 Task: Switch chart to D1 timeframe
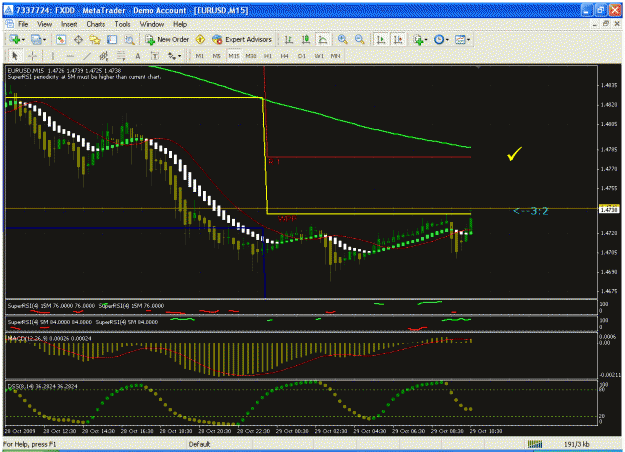tap(302, 56)
